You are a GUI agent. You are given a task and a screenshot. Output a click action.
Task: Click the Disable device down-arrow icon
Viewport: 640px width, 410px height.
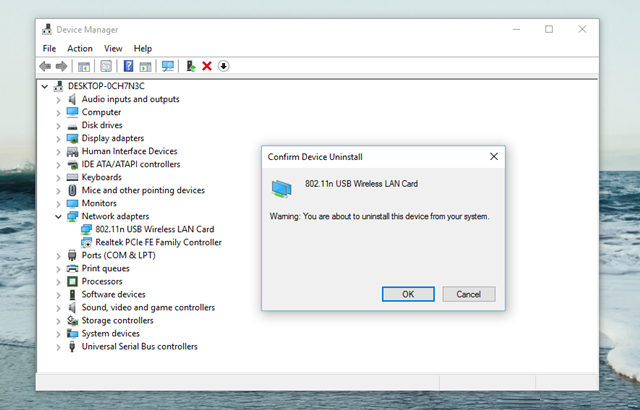click(x=223, y=66)
